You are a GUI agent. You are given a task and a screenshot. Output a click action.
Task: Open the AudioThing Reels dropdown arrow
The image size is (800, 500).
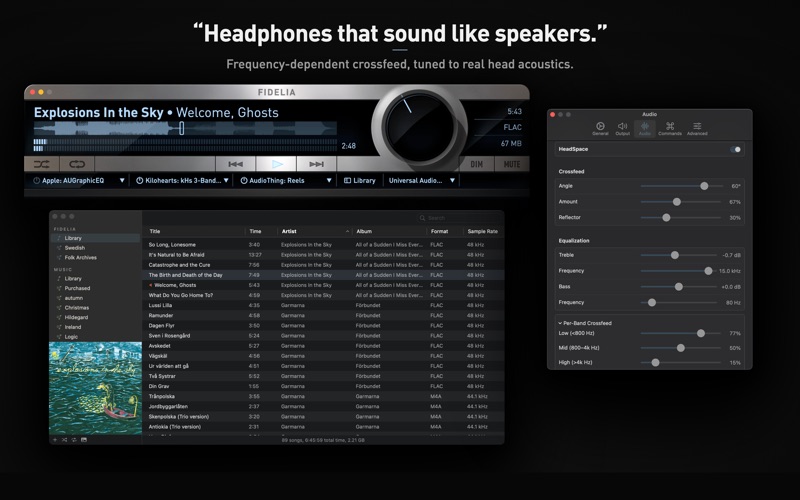(329, 181)
